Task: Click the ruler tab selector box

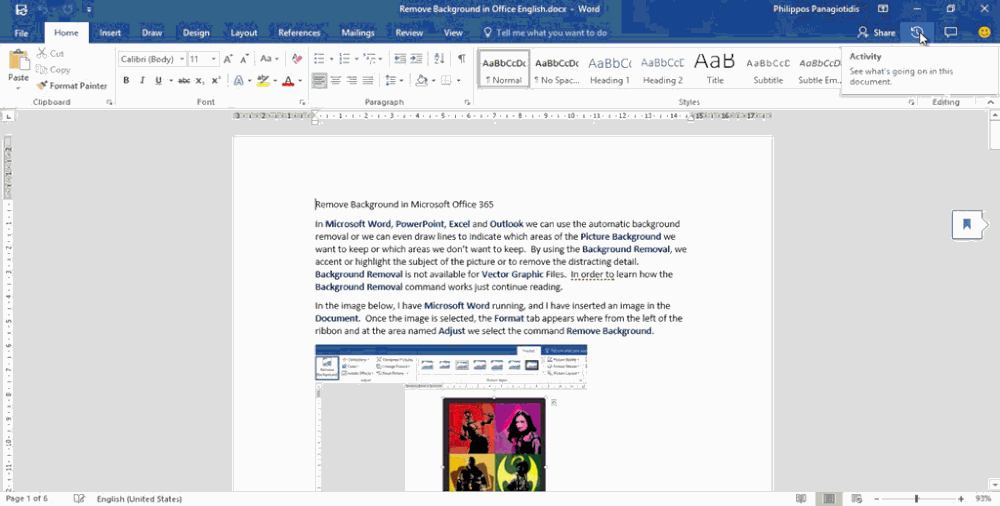Action: (x=8, y=117)
